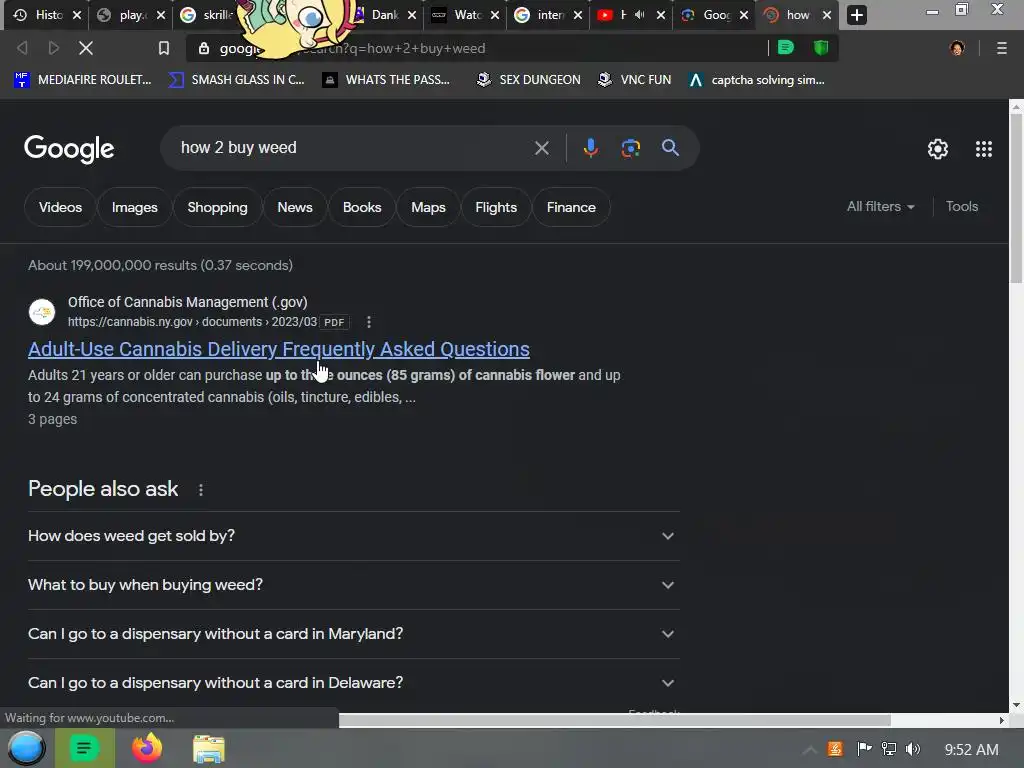Open the Google apps grid
Screen dimensions: 1024x768
(984, 149)
